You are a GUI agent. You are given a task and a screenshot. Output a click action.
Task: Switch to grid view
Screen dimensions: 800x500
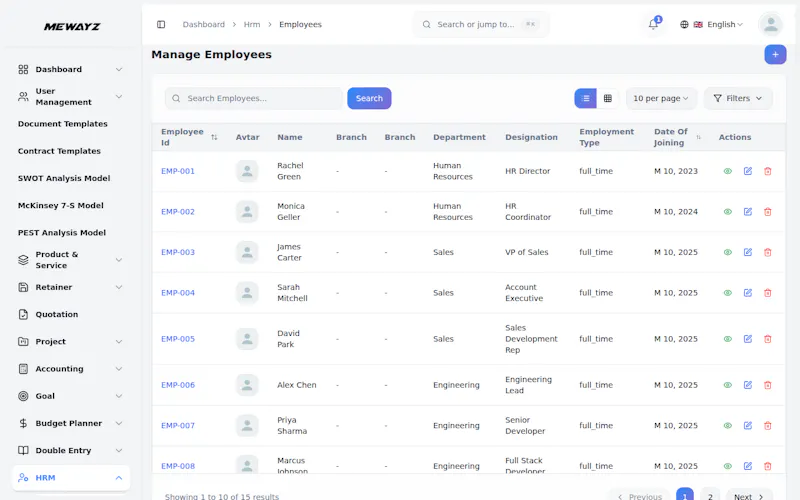[x=608, y=98]
